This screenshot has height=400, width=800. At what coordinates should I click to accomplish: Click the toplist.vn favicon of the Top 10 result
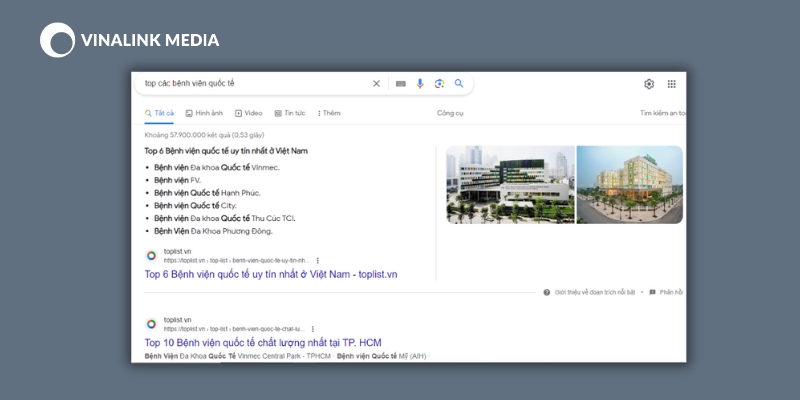coord(151,324)
